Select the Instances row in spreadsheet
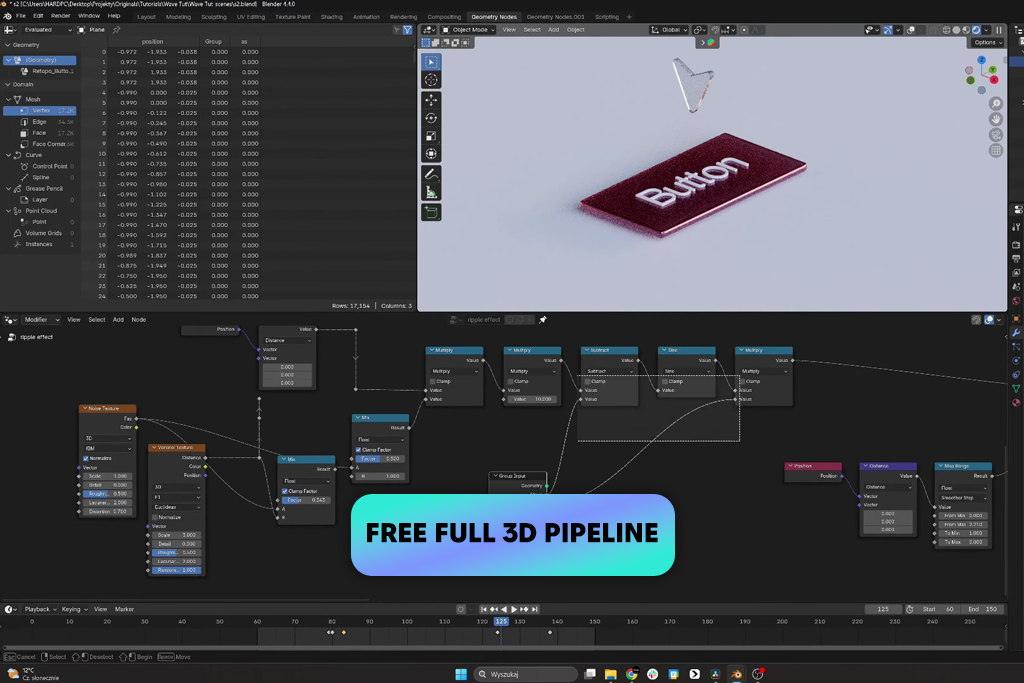The height and width of the screenshot is (683, 1024). pyautogui.click(x=39, y=244)
